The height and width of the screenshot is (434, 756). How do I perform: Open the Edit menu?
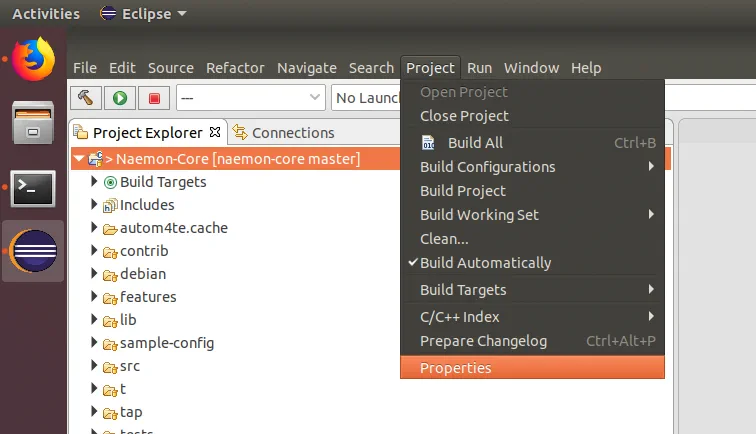click(x=122, y=68)
